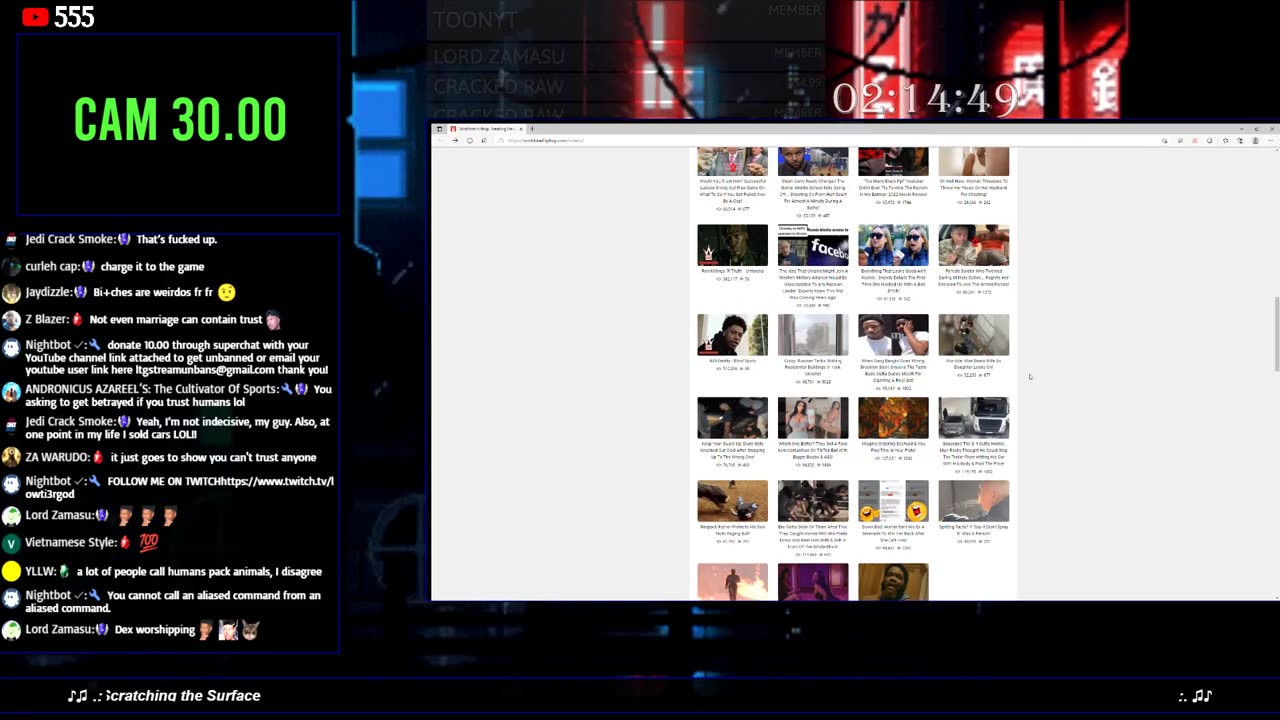This screenshot has width=1280, height=720.
Task: Open the 'Blind Spots' music video thumbnail
Action: [x=733, y=335]
